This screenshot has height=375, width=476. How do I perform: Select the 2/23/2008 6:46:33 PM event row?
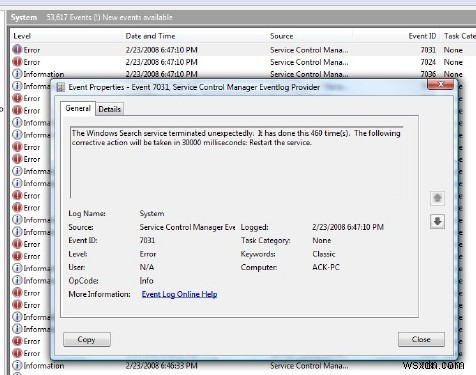pos(243,365)
